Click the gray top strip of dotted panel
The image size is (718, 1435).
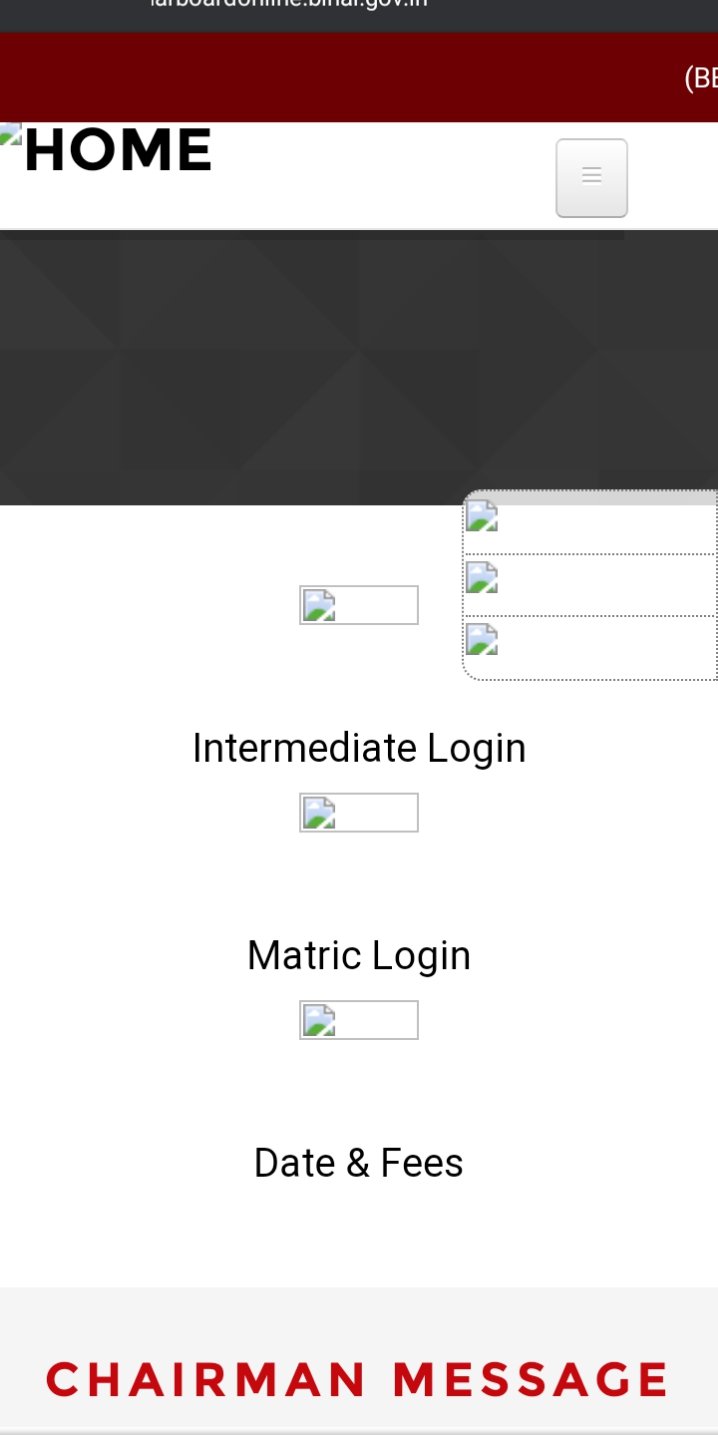590,497
